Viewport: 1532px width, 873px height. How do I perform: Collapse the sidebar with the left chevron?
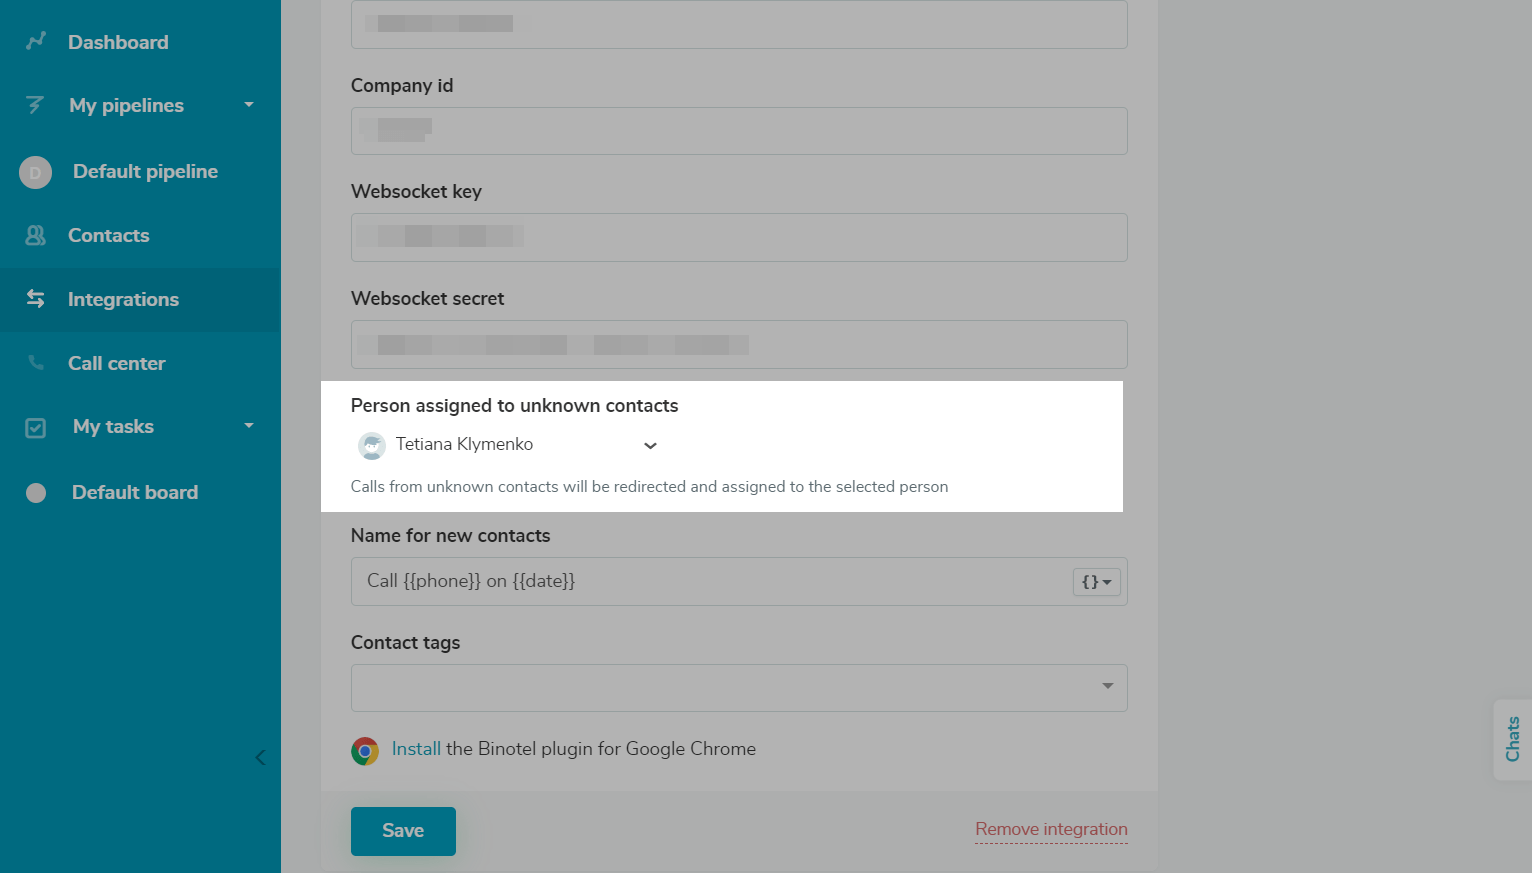click(x=260, y=757)
